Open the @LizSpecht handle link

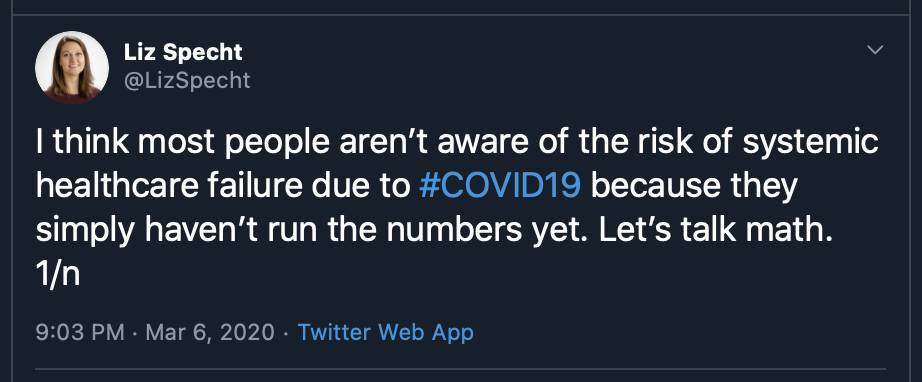(x=187, y=81)
